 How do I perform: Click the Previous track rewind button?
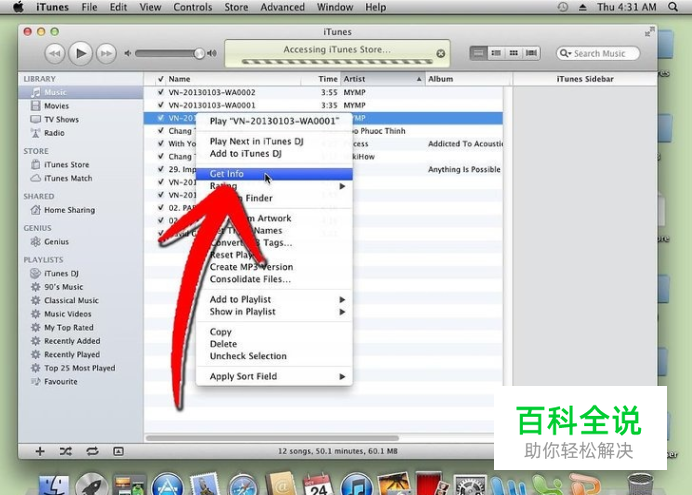[x=55, y=53]
